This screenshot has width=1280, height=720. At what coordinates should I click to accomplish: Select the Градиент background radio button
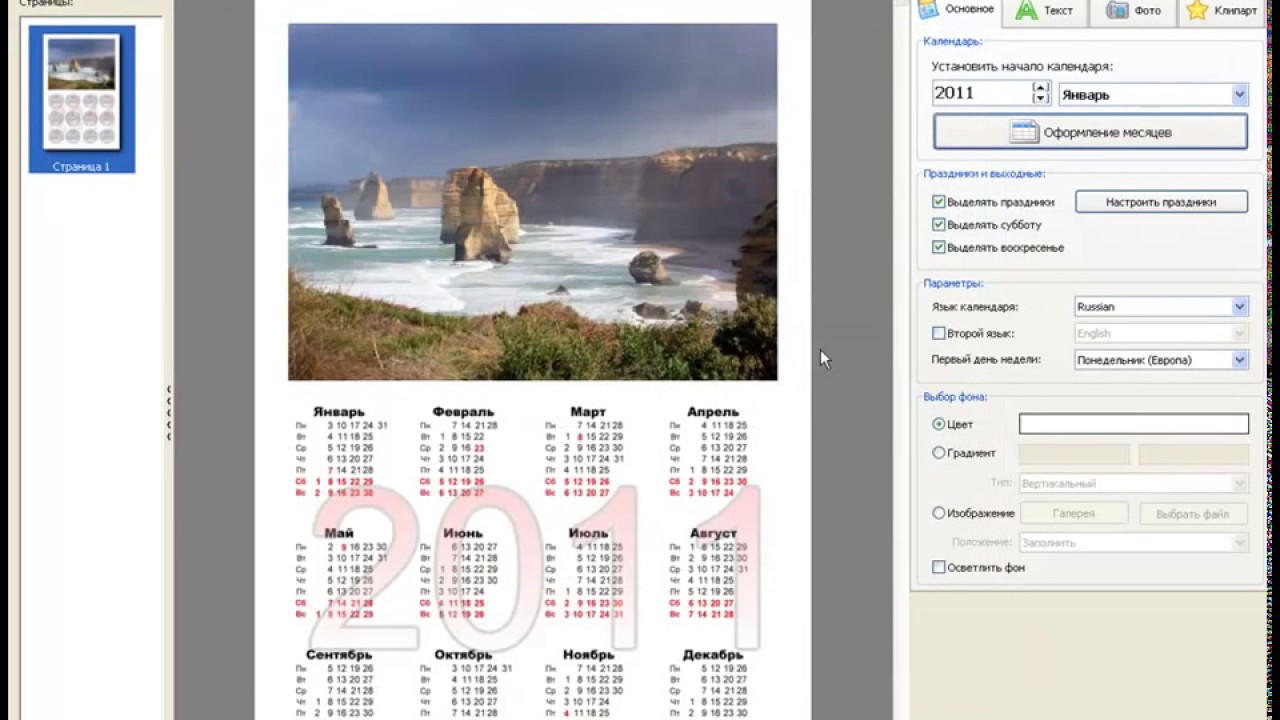(938, 453)
